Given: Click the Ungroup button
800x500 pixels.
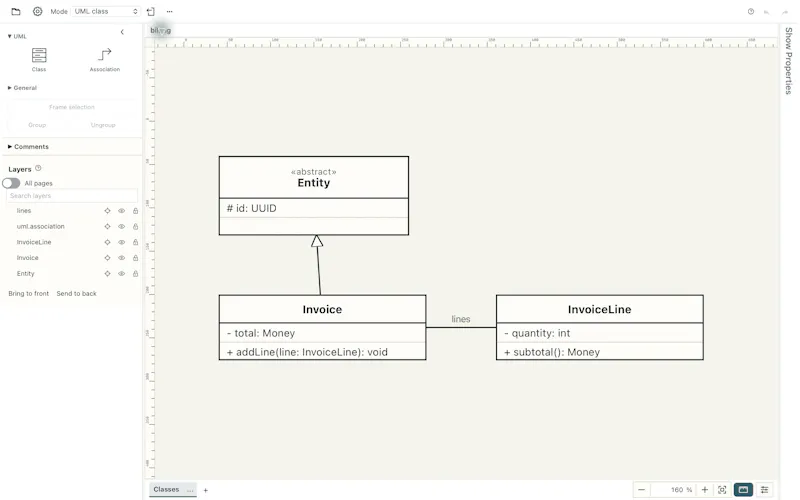Looking at the screenshot, I should click(103, 125).
